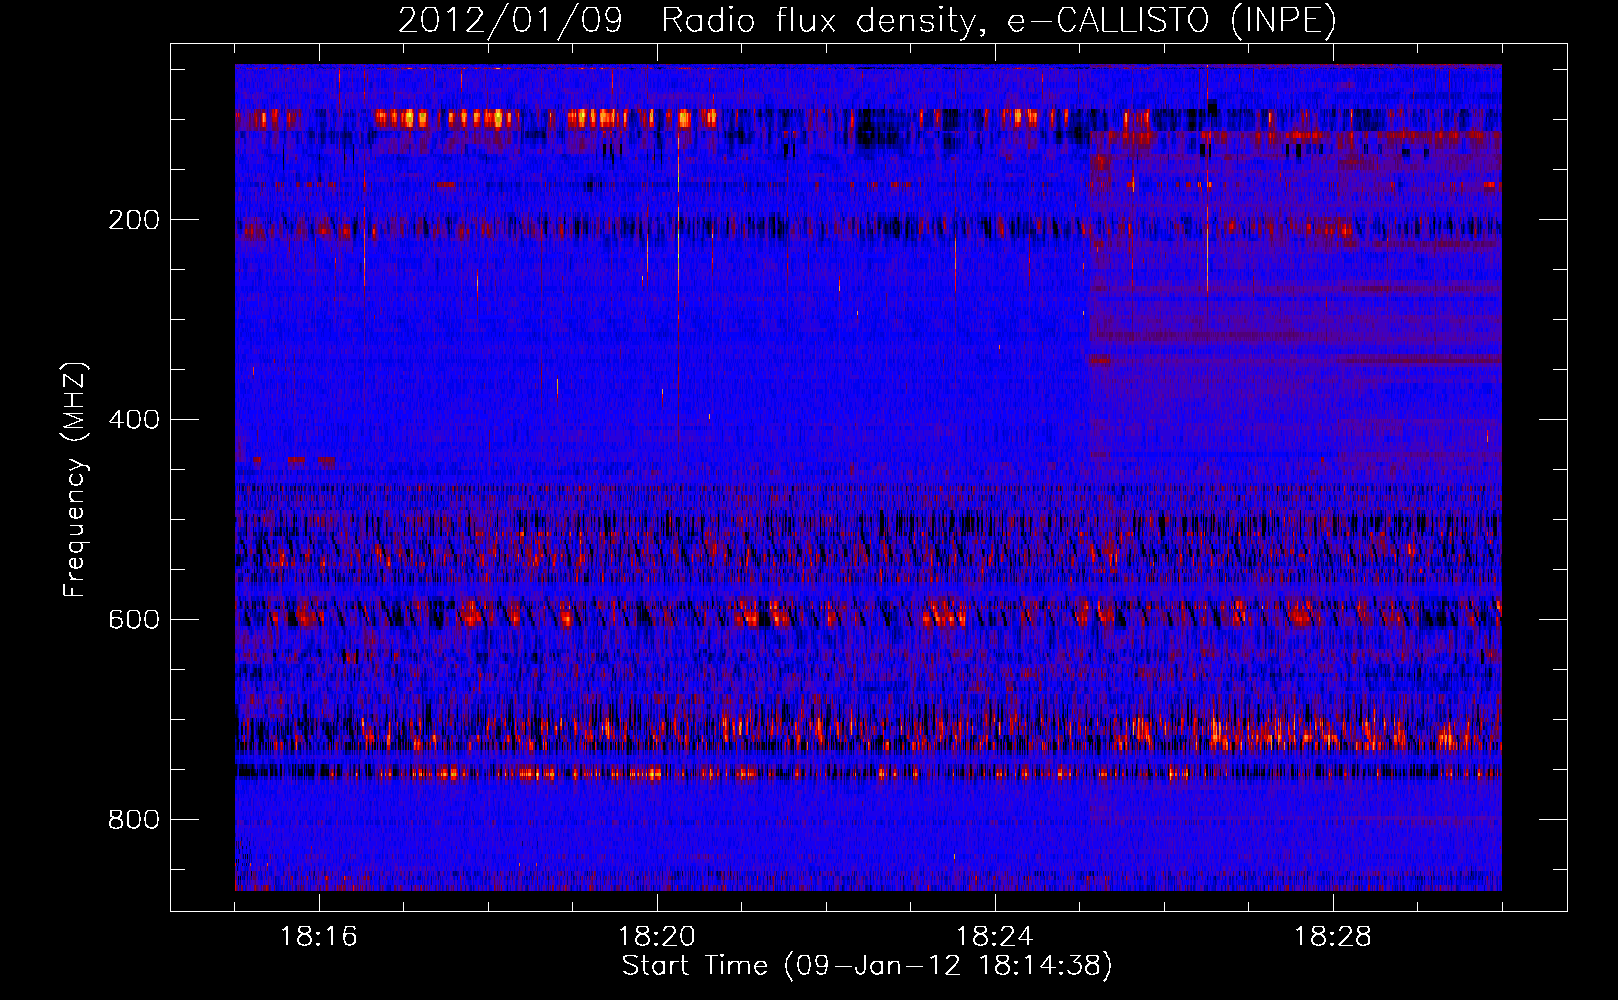The height and width of the screenshot is (1000, 1618).
Task: Click the "e-CALLISTO (INPE)" title text
Action: (x=1172, y=20)
